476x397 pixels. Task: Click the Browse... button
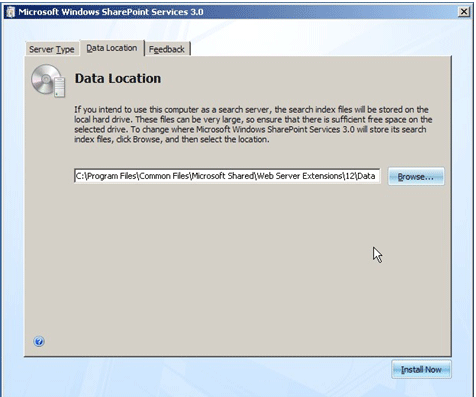(x=416, y=176)
